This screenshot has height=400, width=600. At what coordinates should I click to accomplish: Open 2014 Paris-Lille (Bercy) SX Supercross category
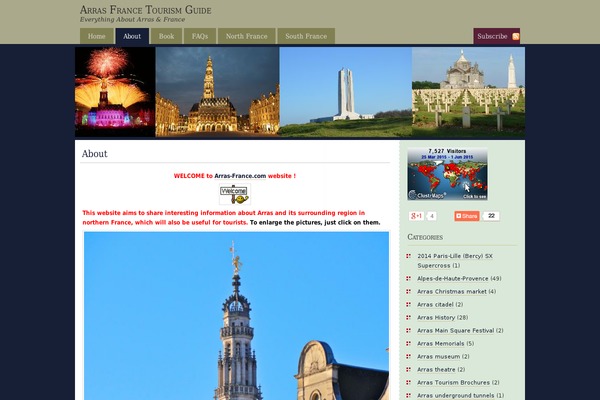tap(455, 261)
